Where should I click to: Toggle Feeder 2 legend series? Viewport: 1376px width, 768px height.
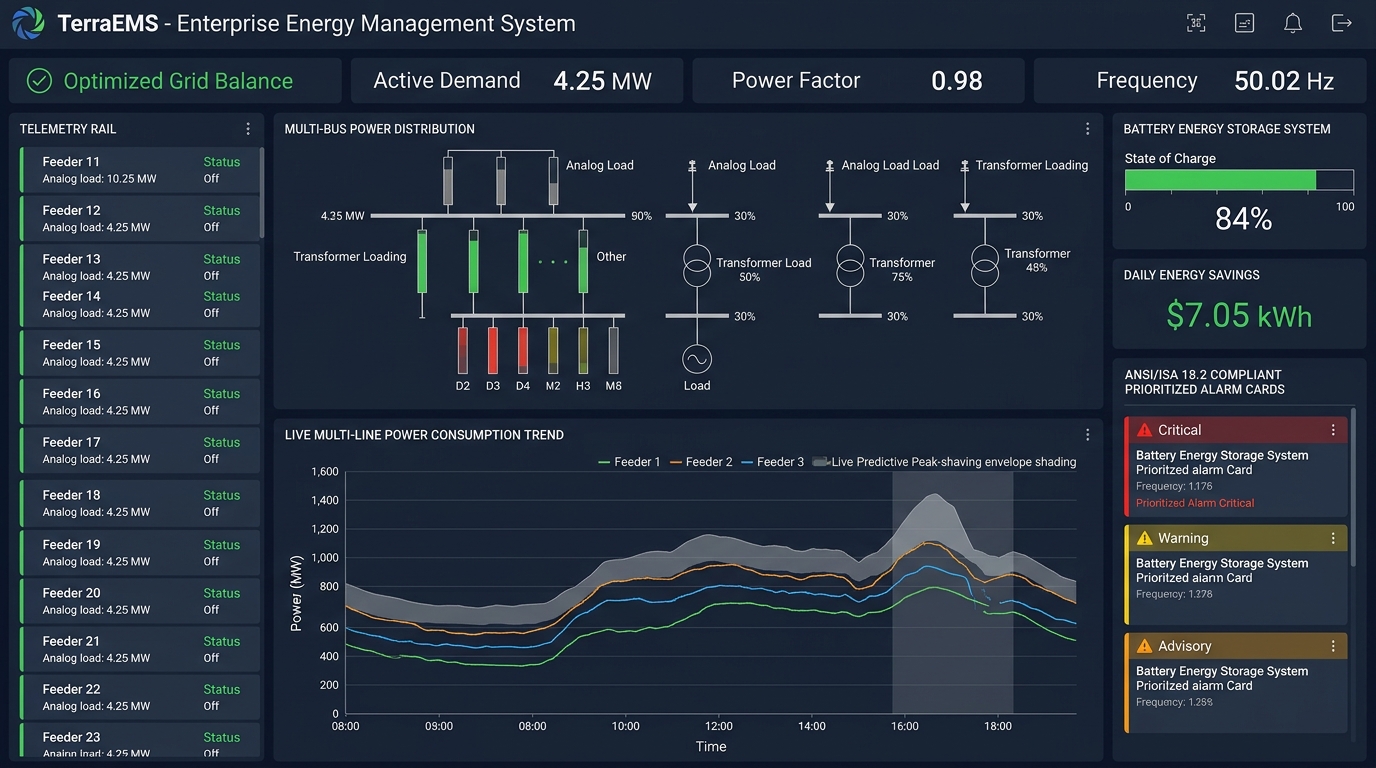pyautogui.click(x=701, y=462)
